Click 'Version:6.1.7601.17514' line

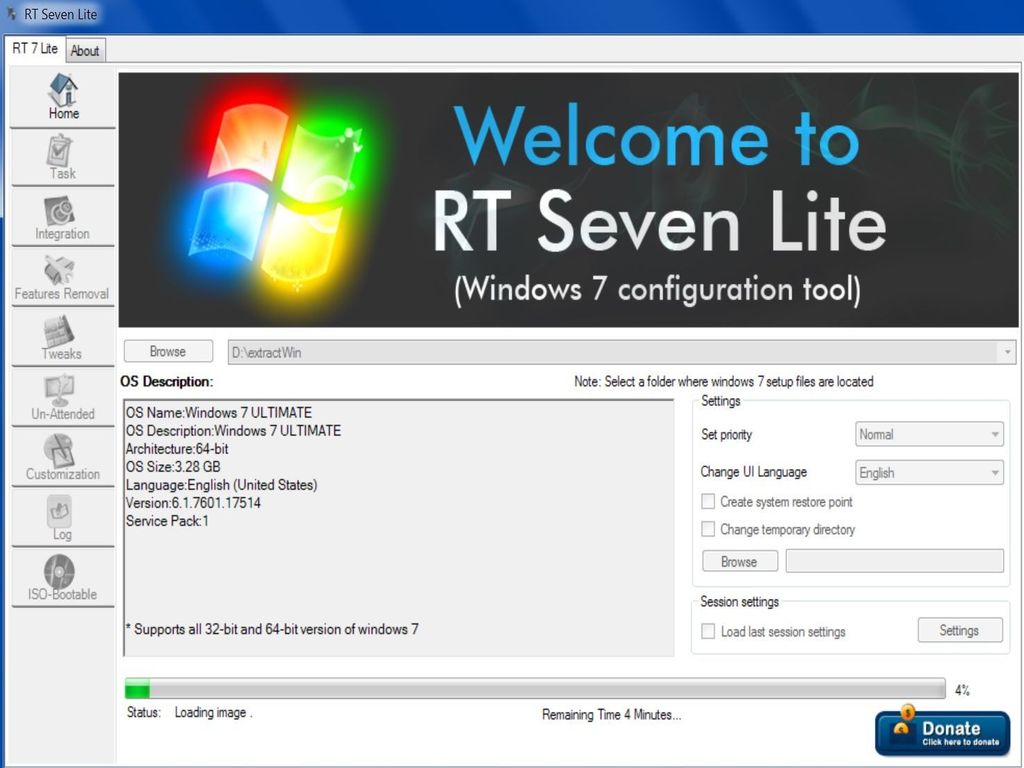[x=193, y=503]
